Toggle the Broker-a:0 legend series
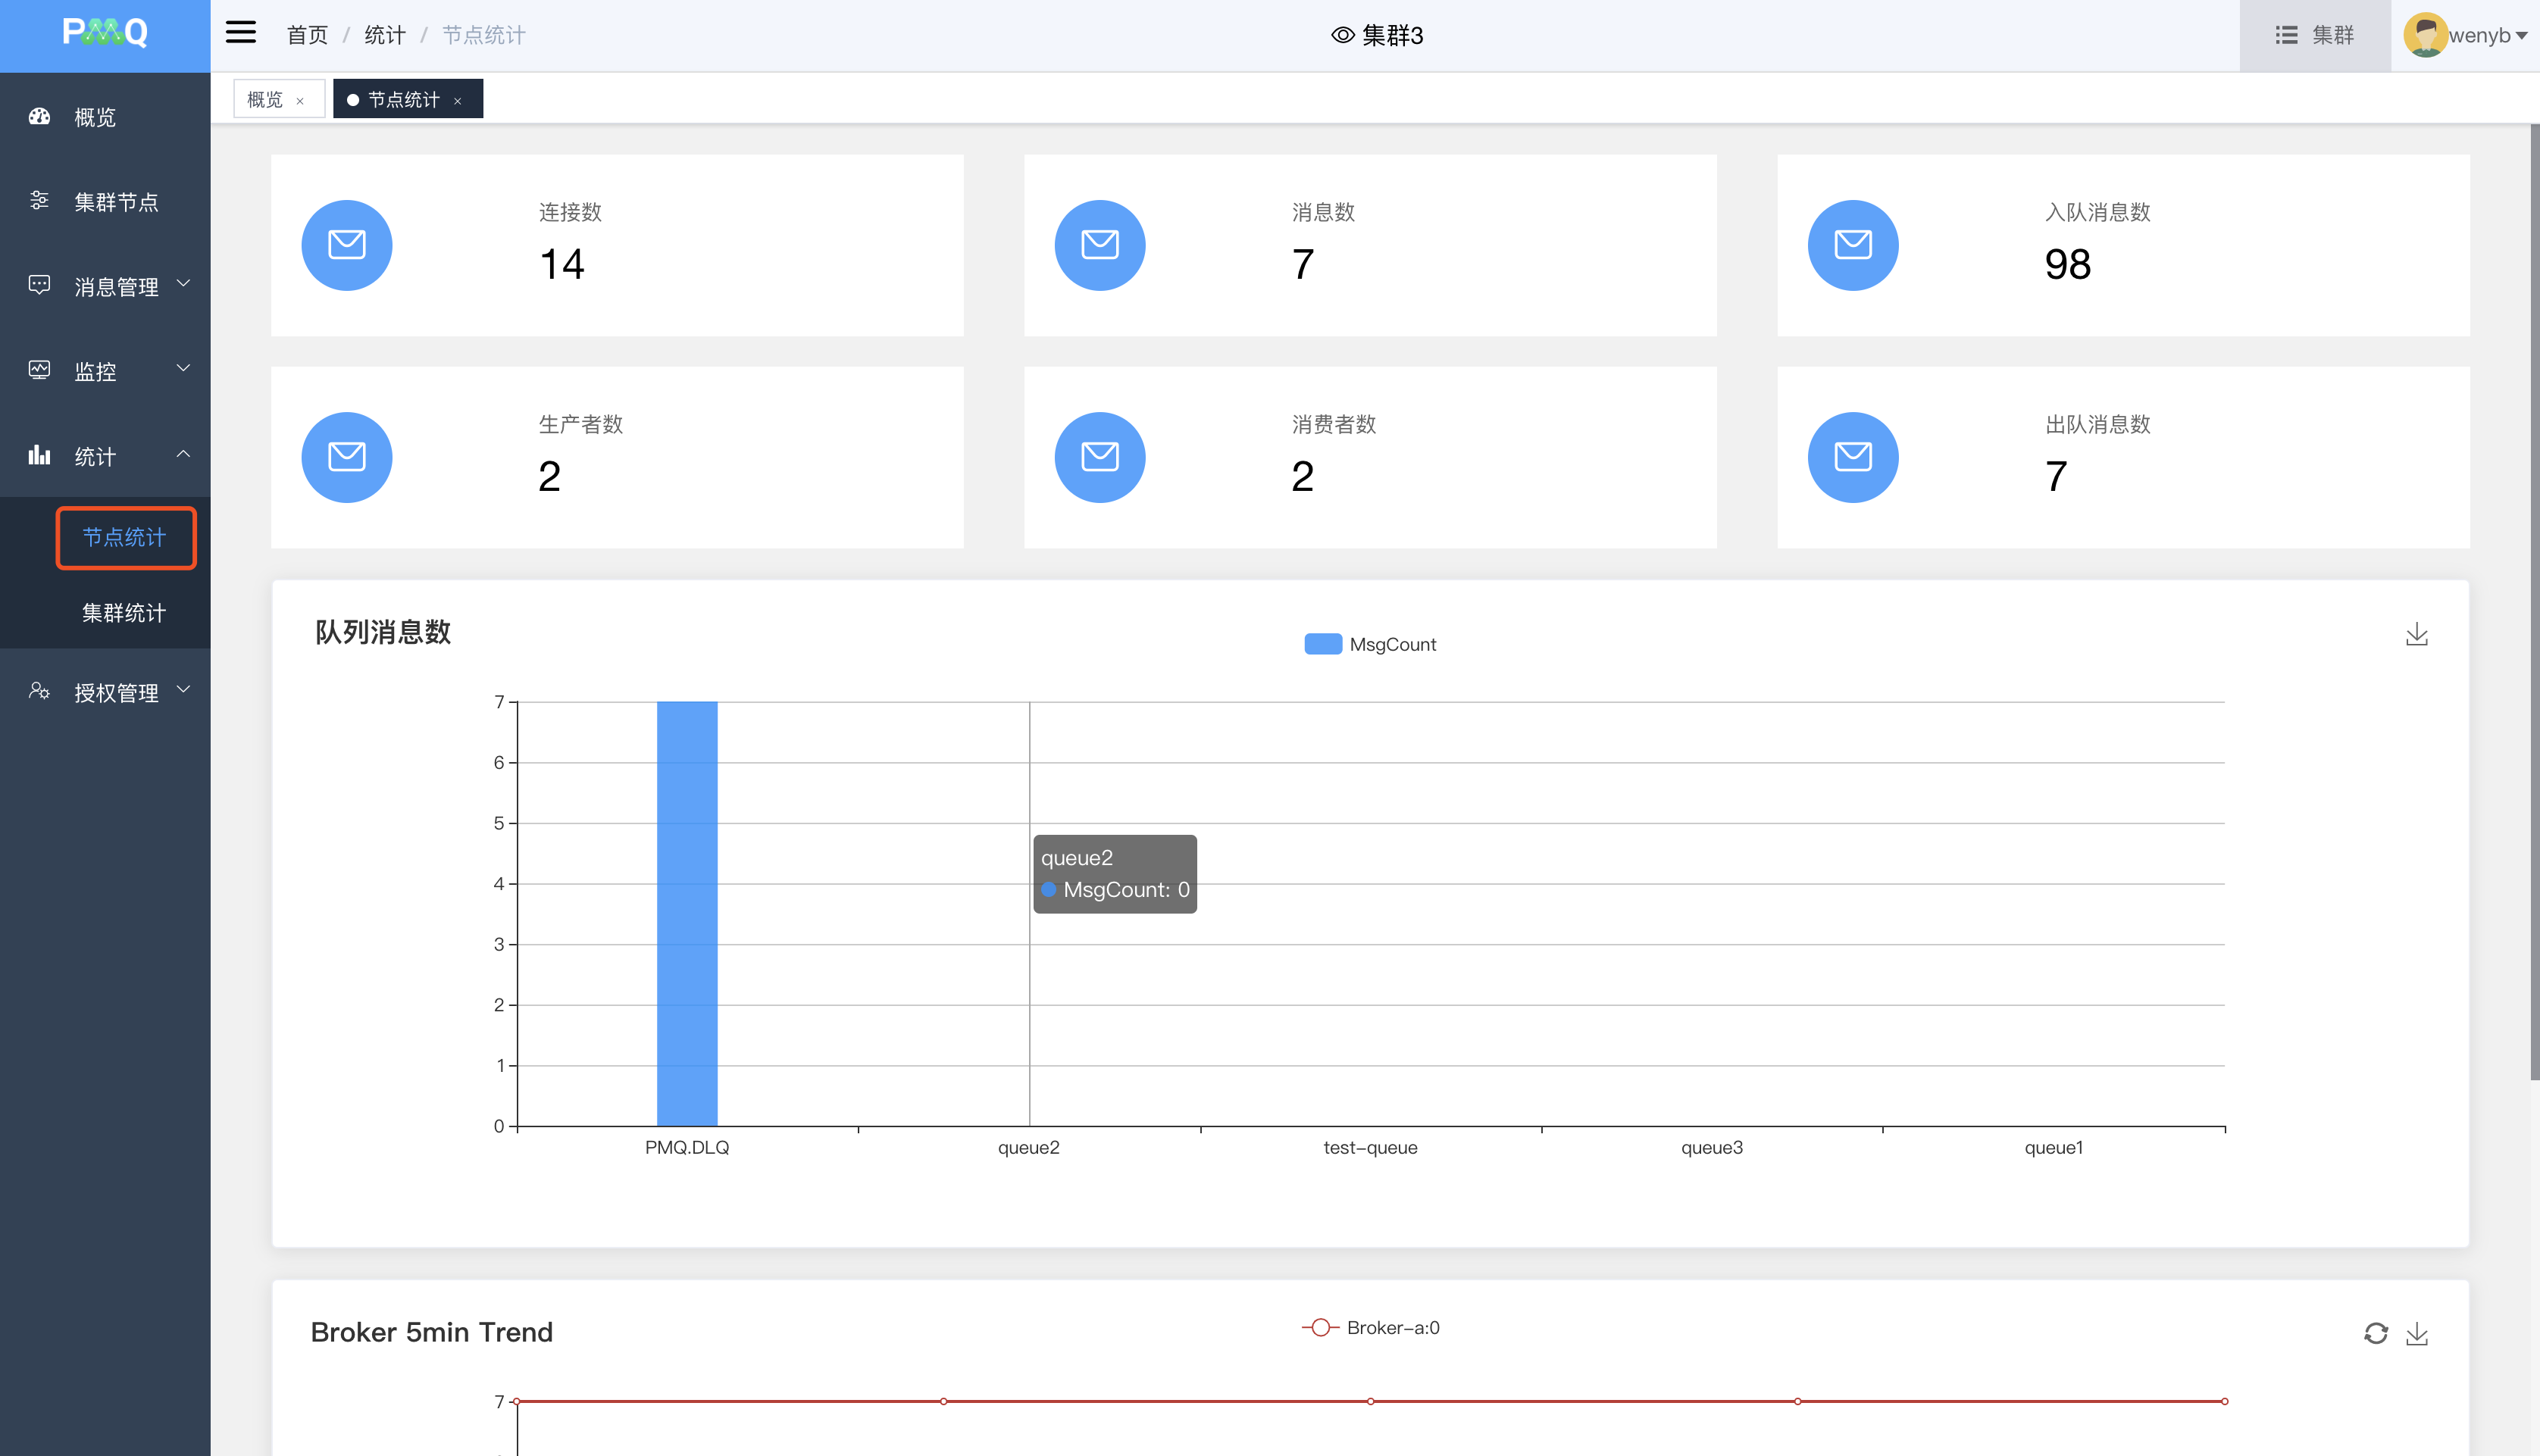This screenshot has width=2540, height=1456. 1370,1327
